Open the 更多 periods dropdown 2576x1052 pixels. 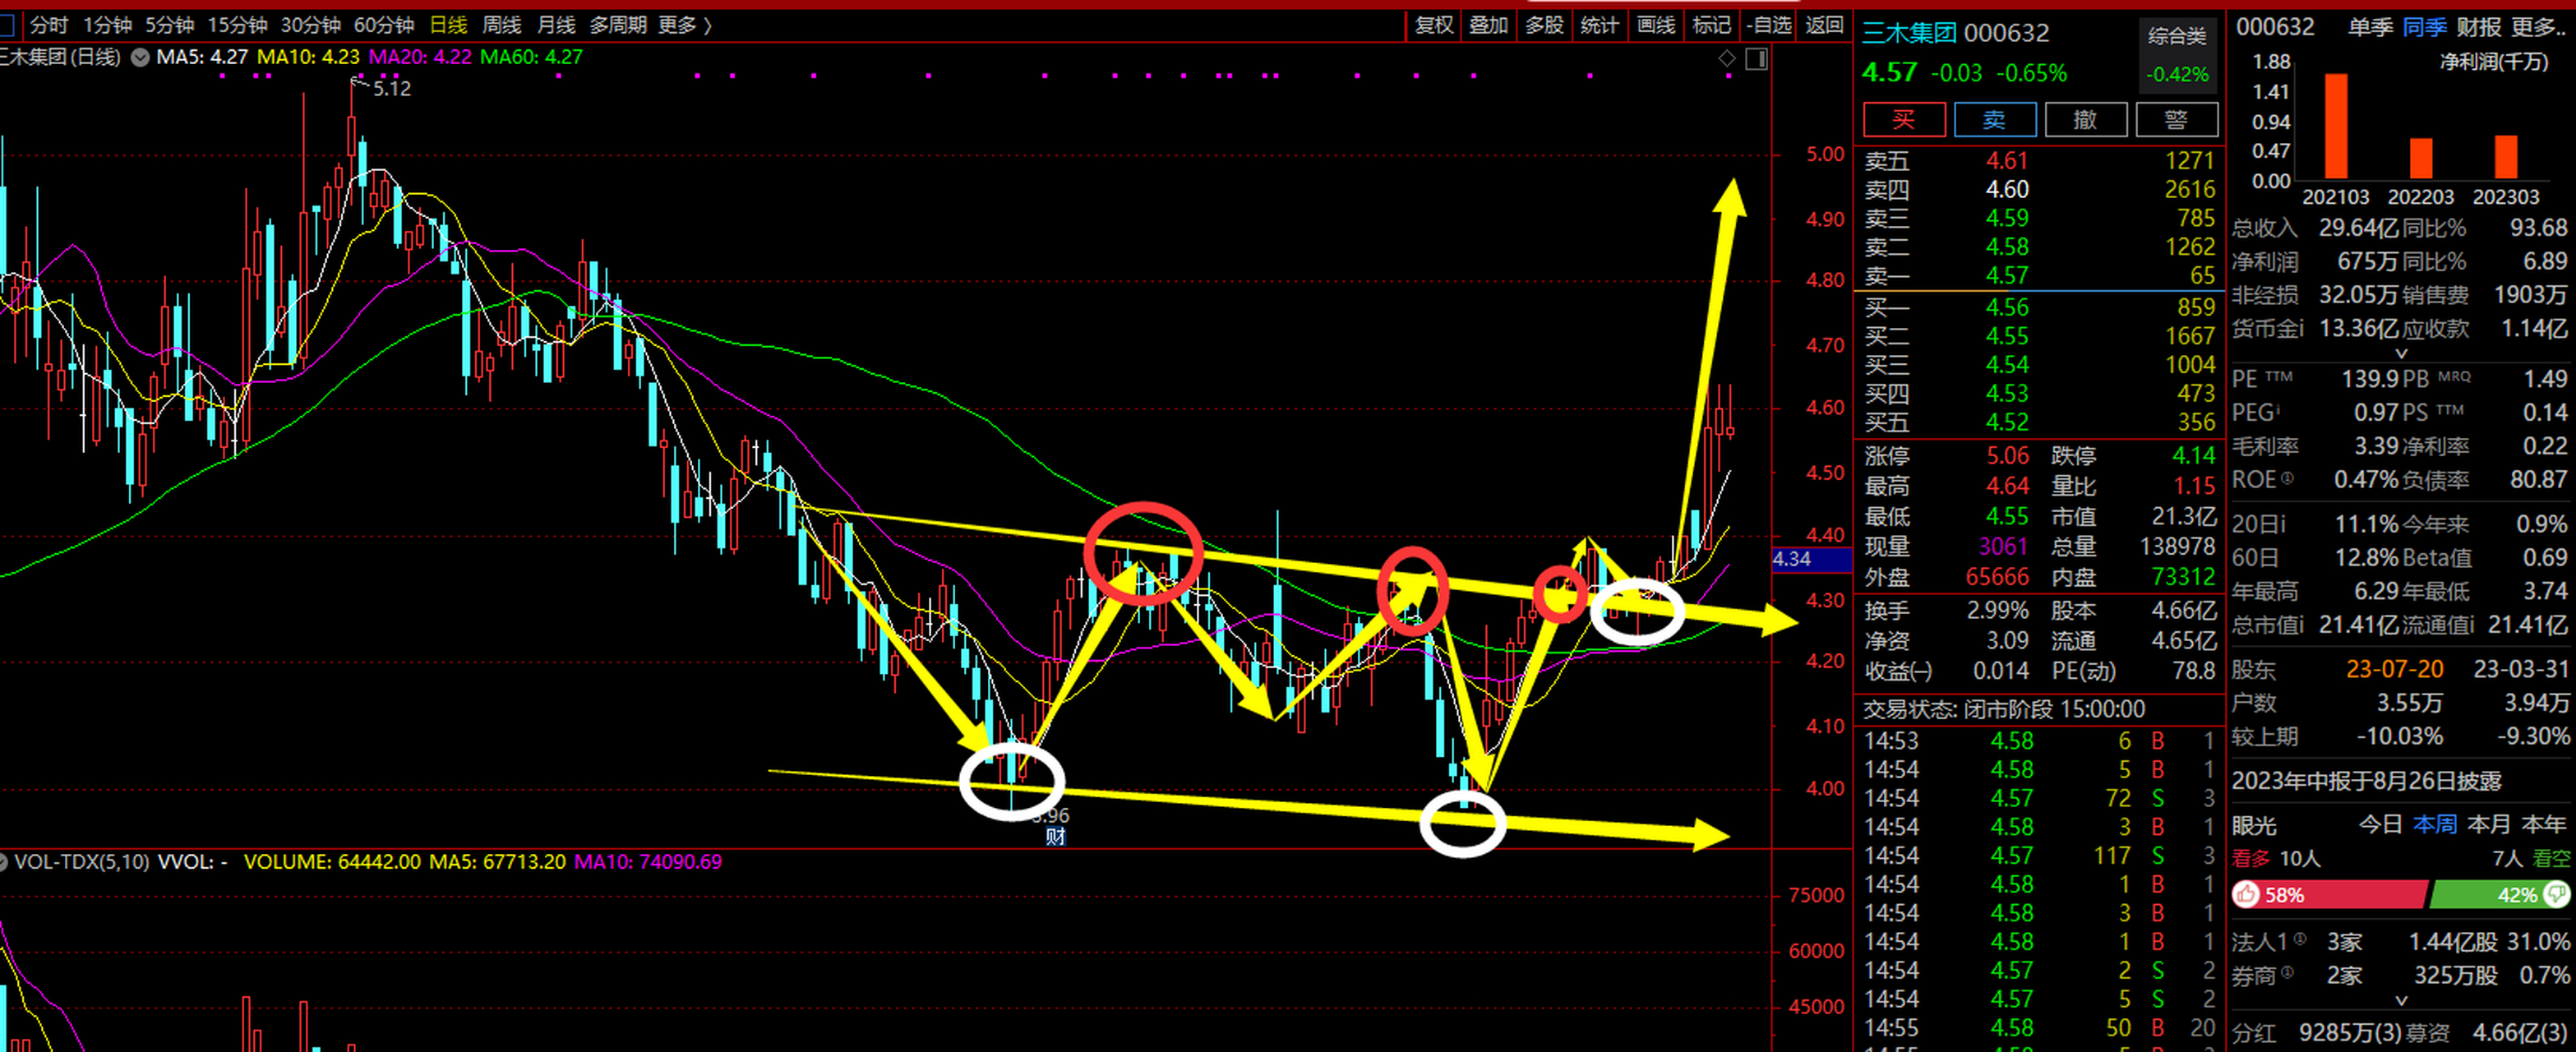(x=685, y=25)
